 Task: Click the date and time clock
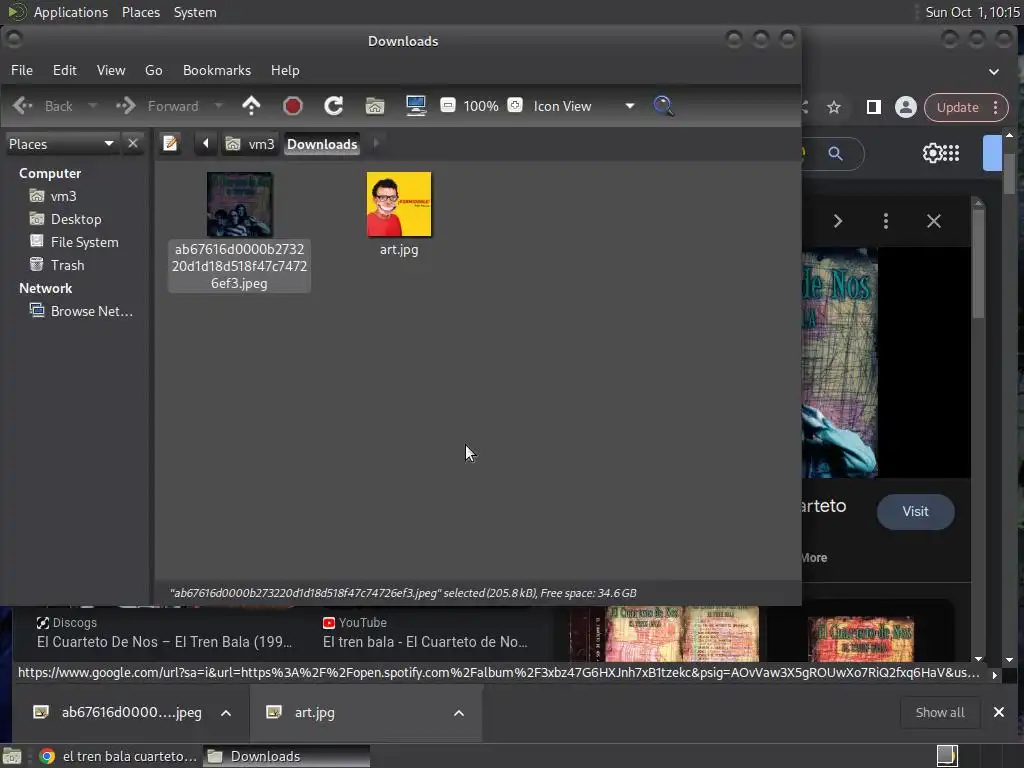click(972, 12)
